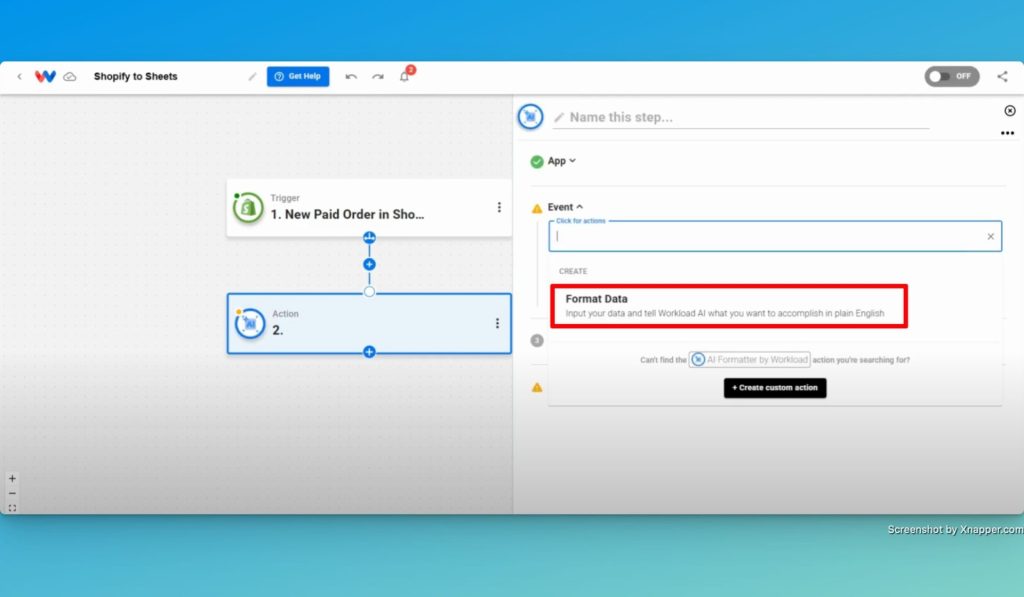Add a step with the middle plus connector
The image size is (1024, 597).
369,265
